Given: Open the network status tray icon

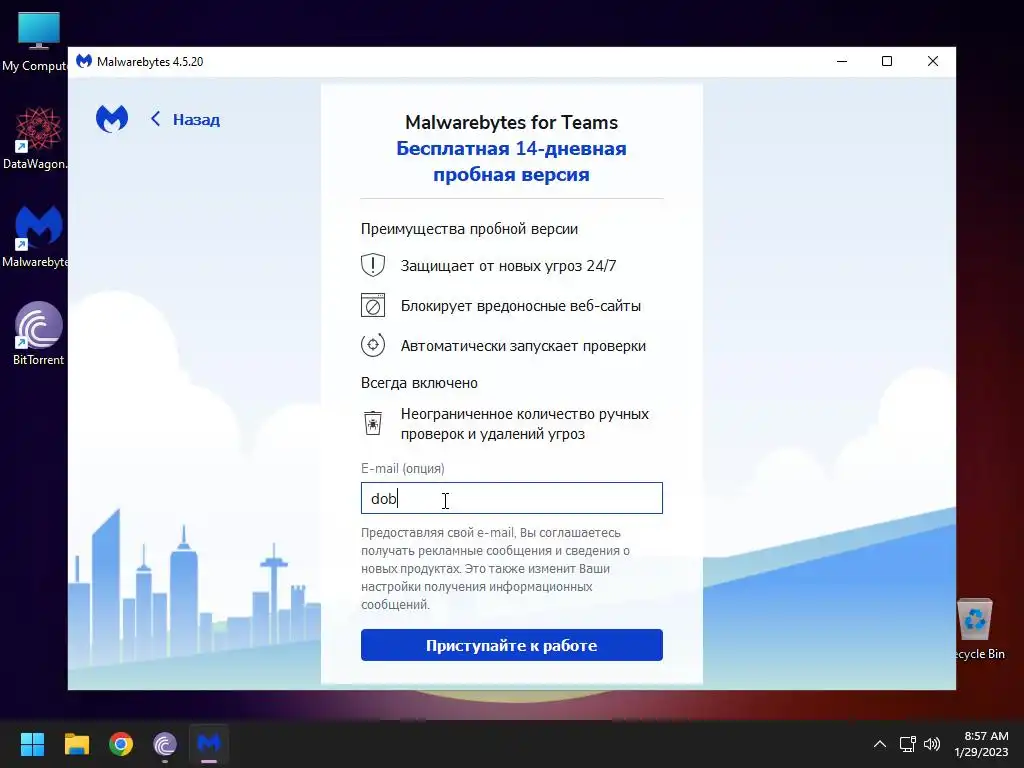Looking at the screenshot, I should (907, 744).
